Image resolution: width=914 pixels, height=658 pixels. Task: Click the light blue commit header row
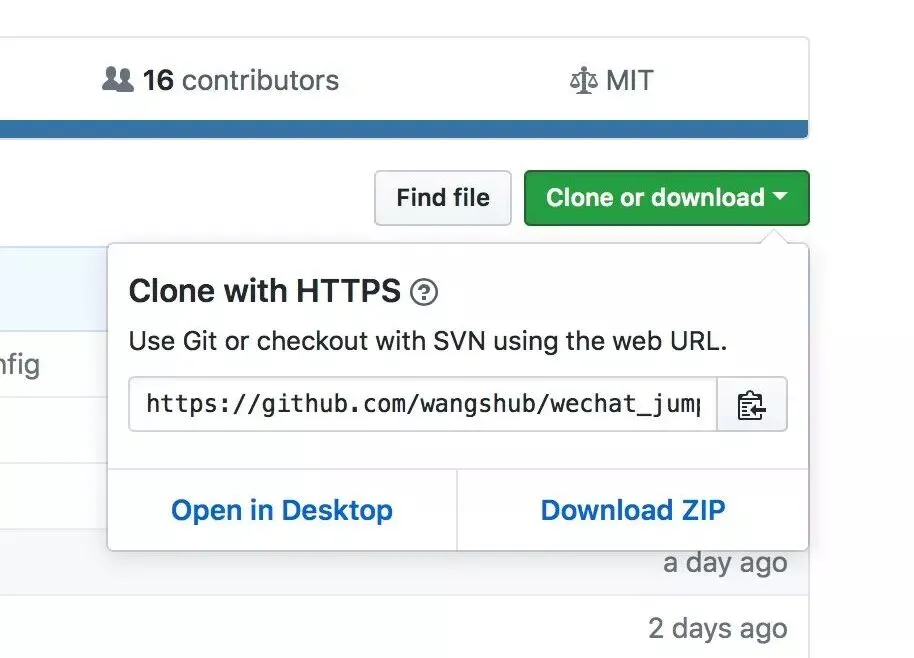(50, 290)
